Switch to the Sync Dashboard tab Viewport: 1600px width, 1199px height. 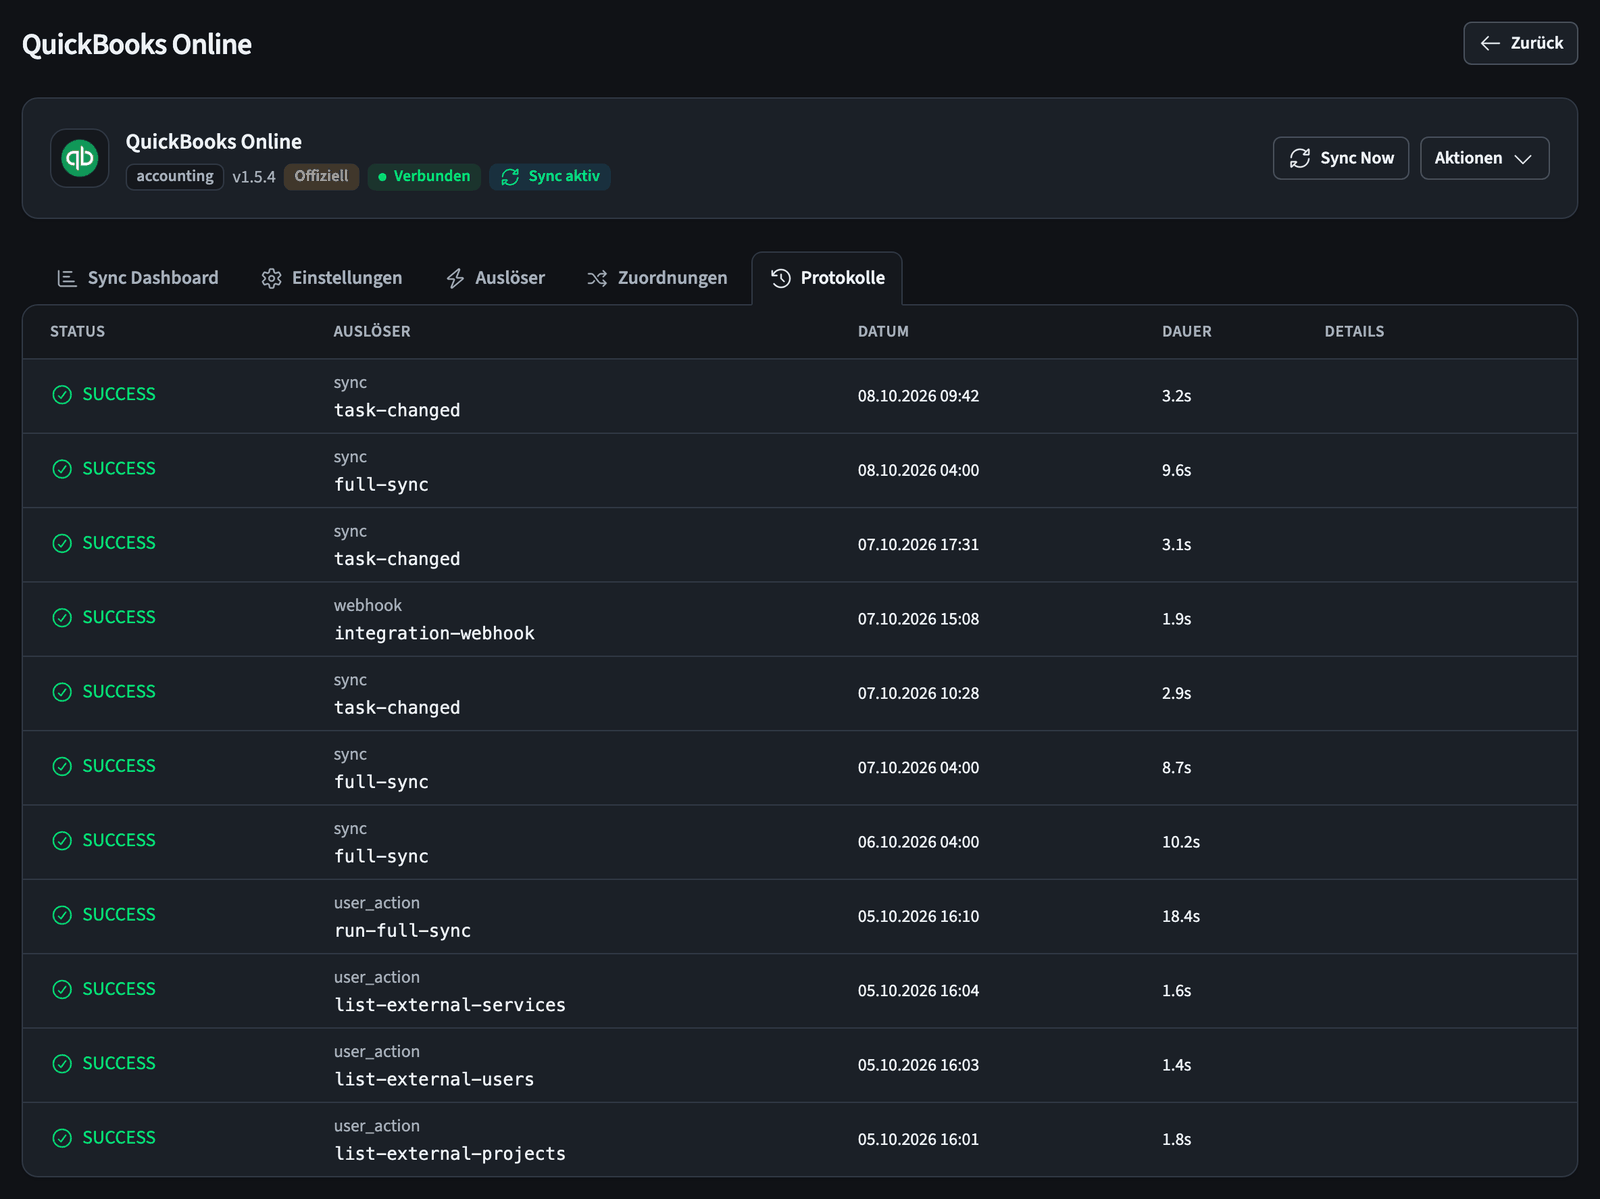coord(138,278)
